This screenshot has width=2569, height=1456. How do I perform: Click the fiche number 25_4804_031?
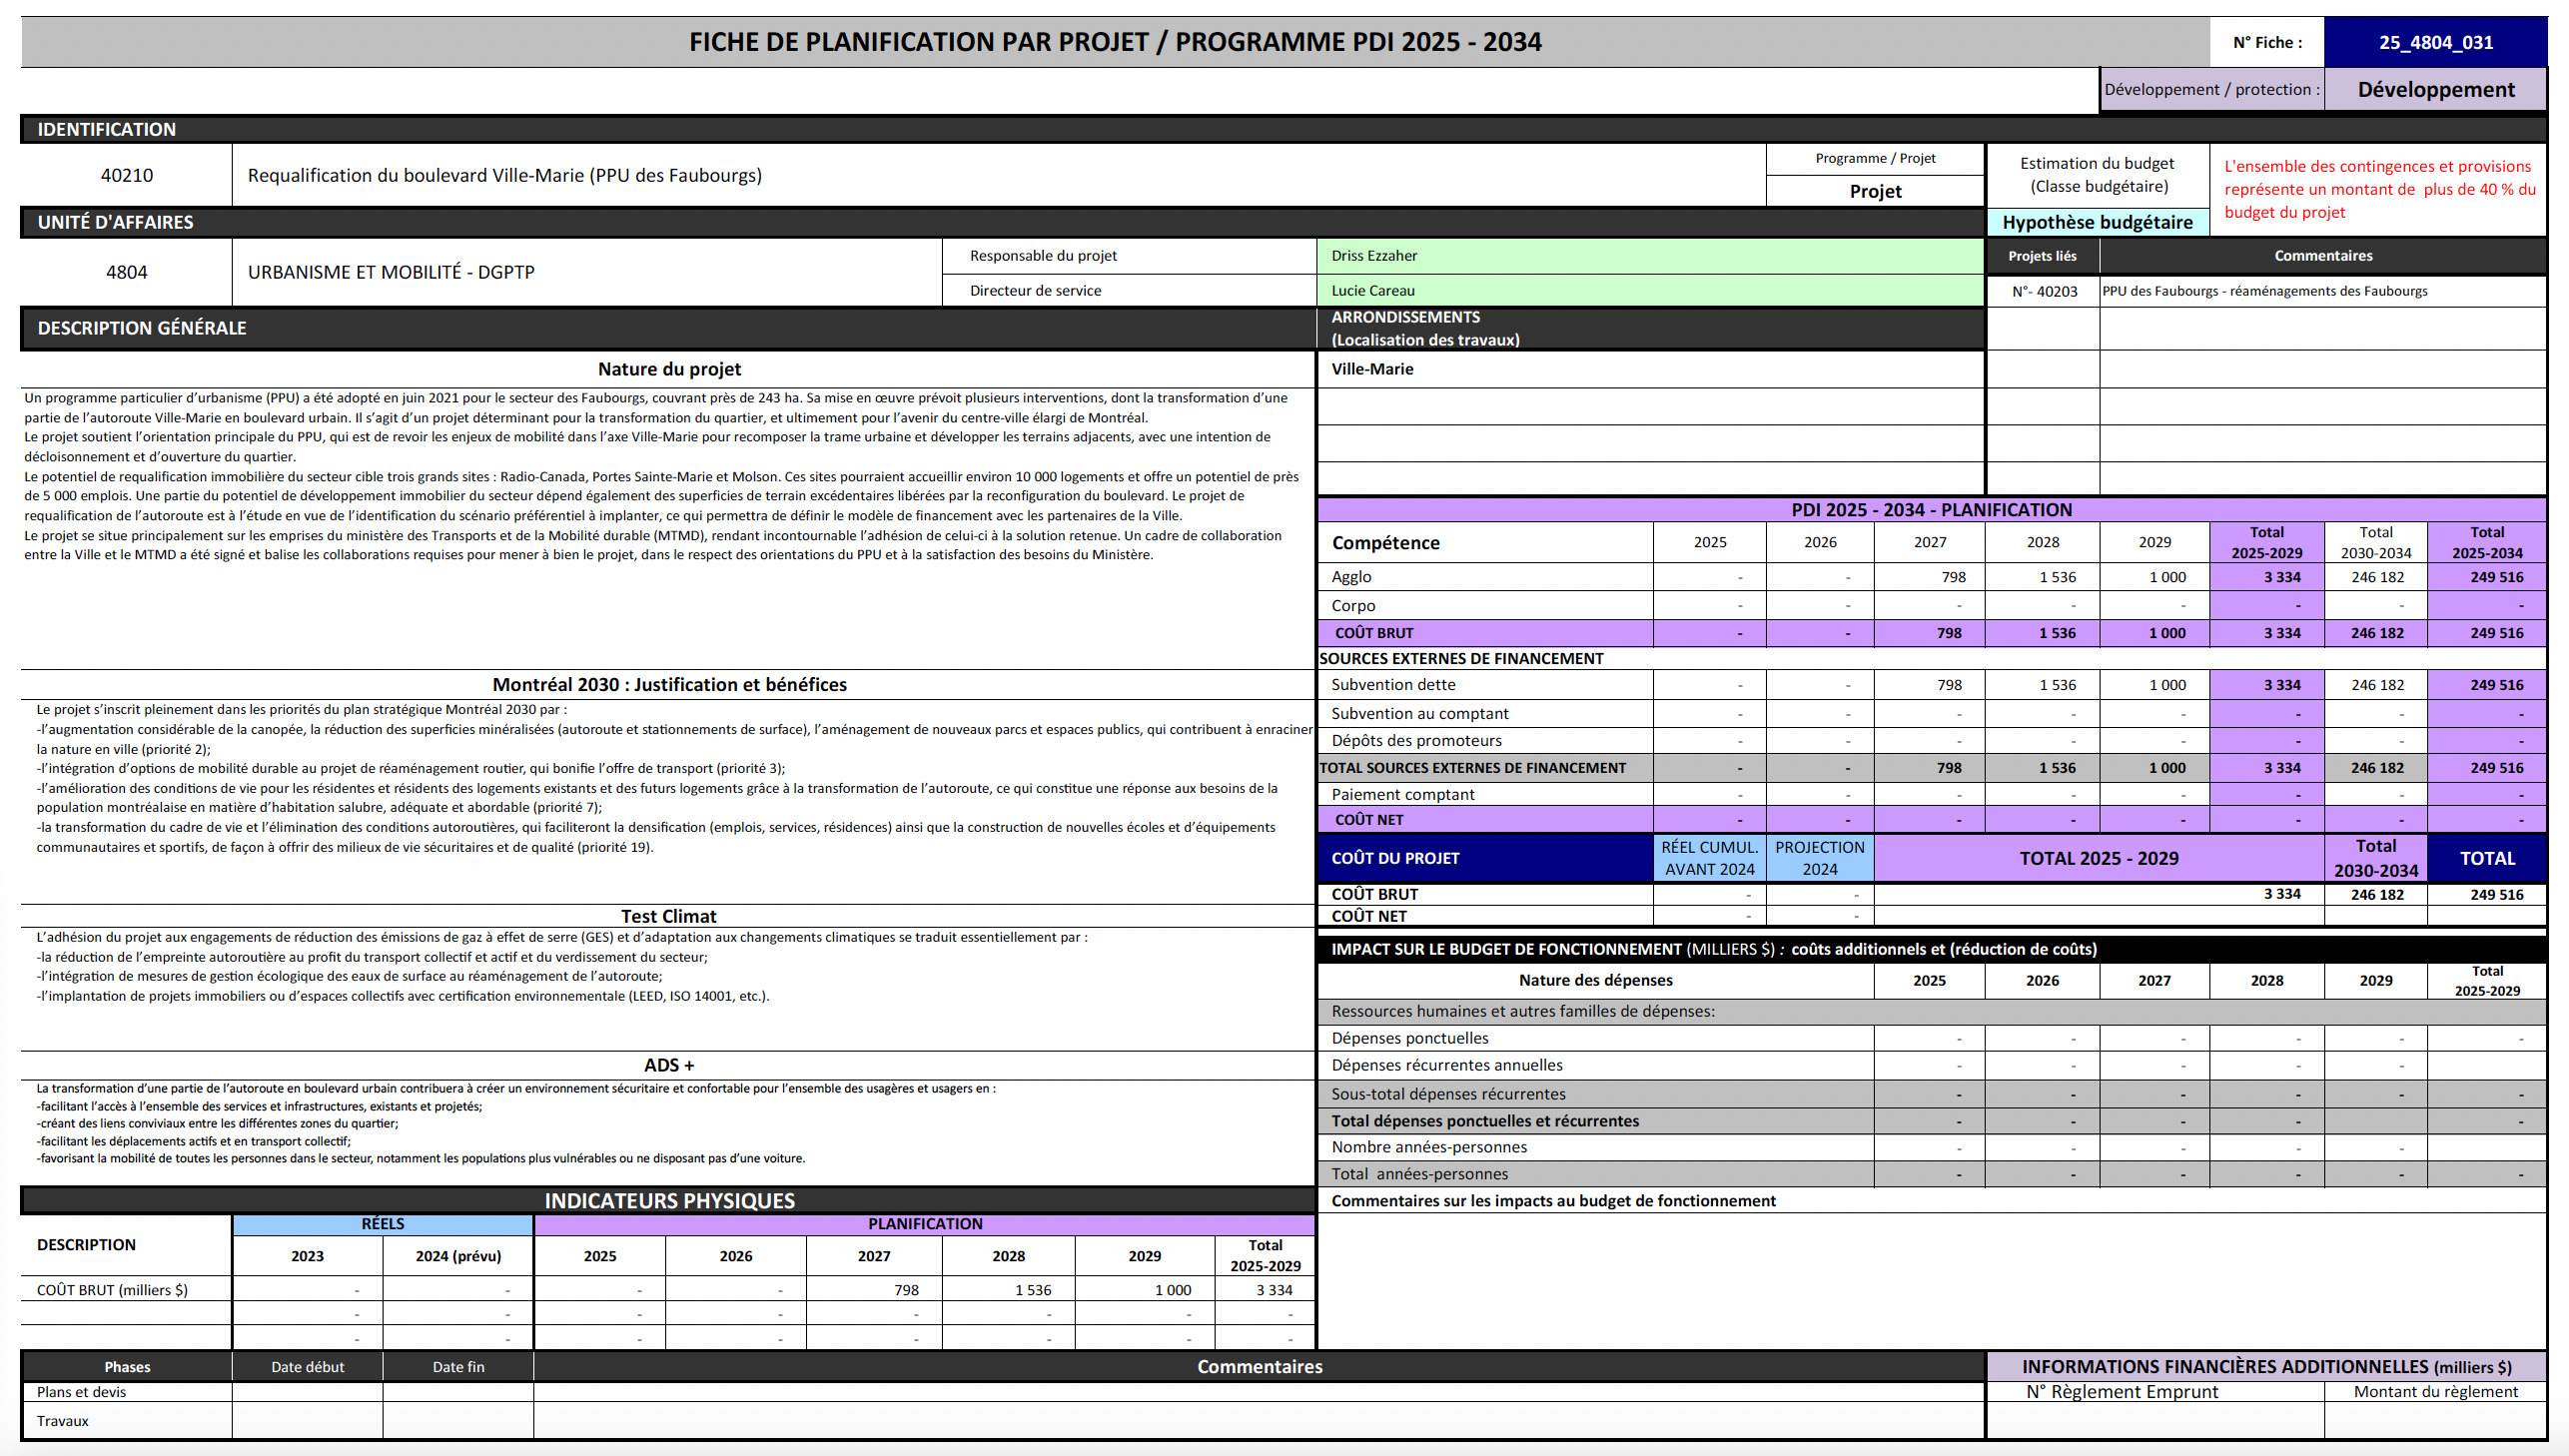click(x=2435, y=42)
